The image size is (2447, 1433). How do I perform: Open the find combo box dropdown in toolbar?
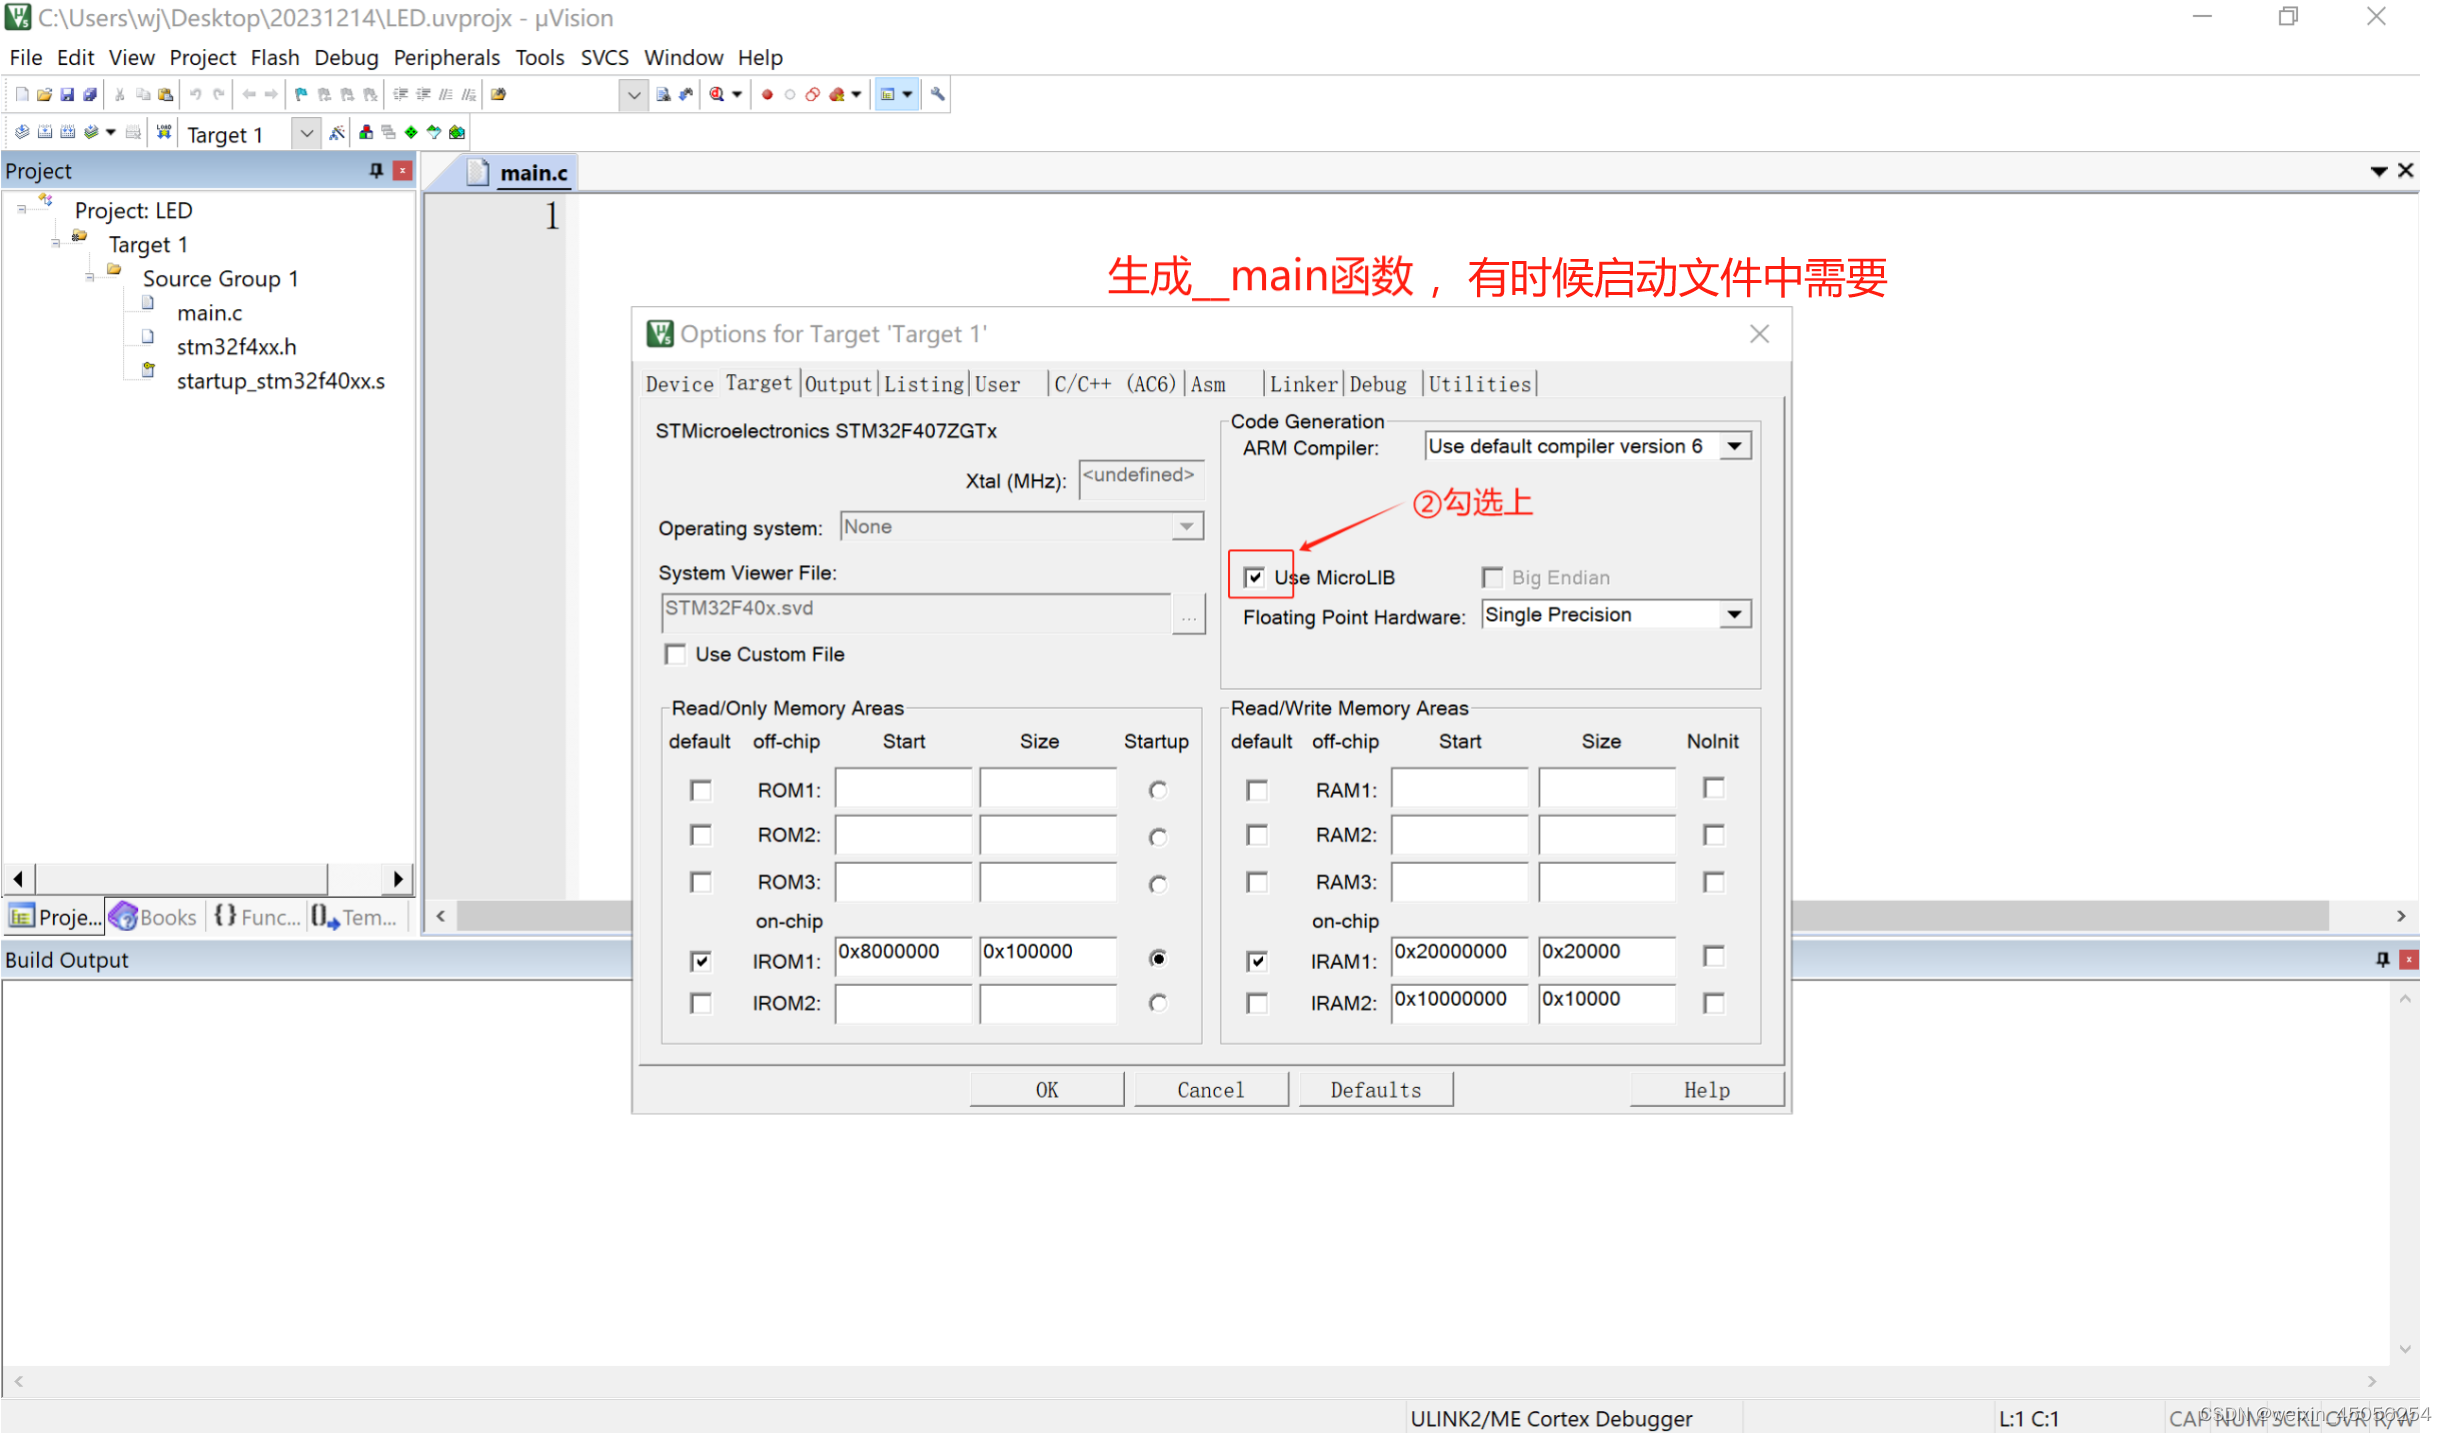tap(634, 95)
